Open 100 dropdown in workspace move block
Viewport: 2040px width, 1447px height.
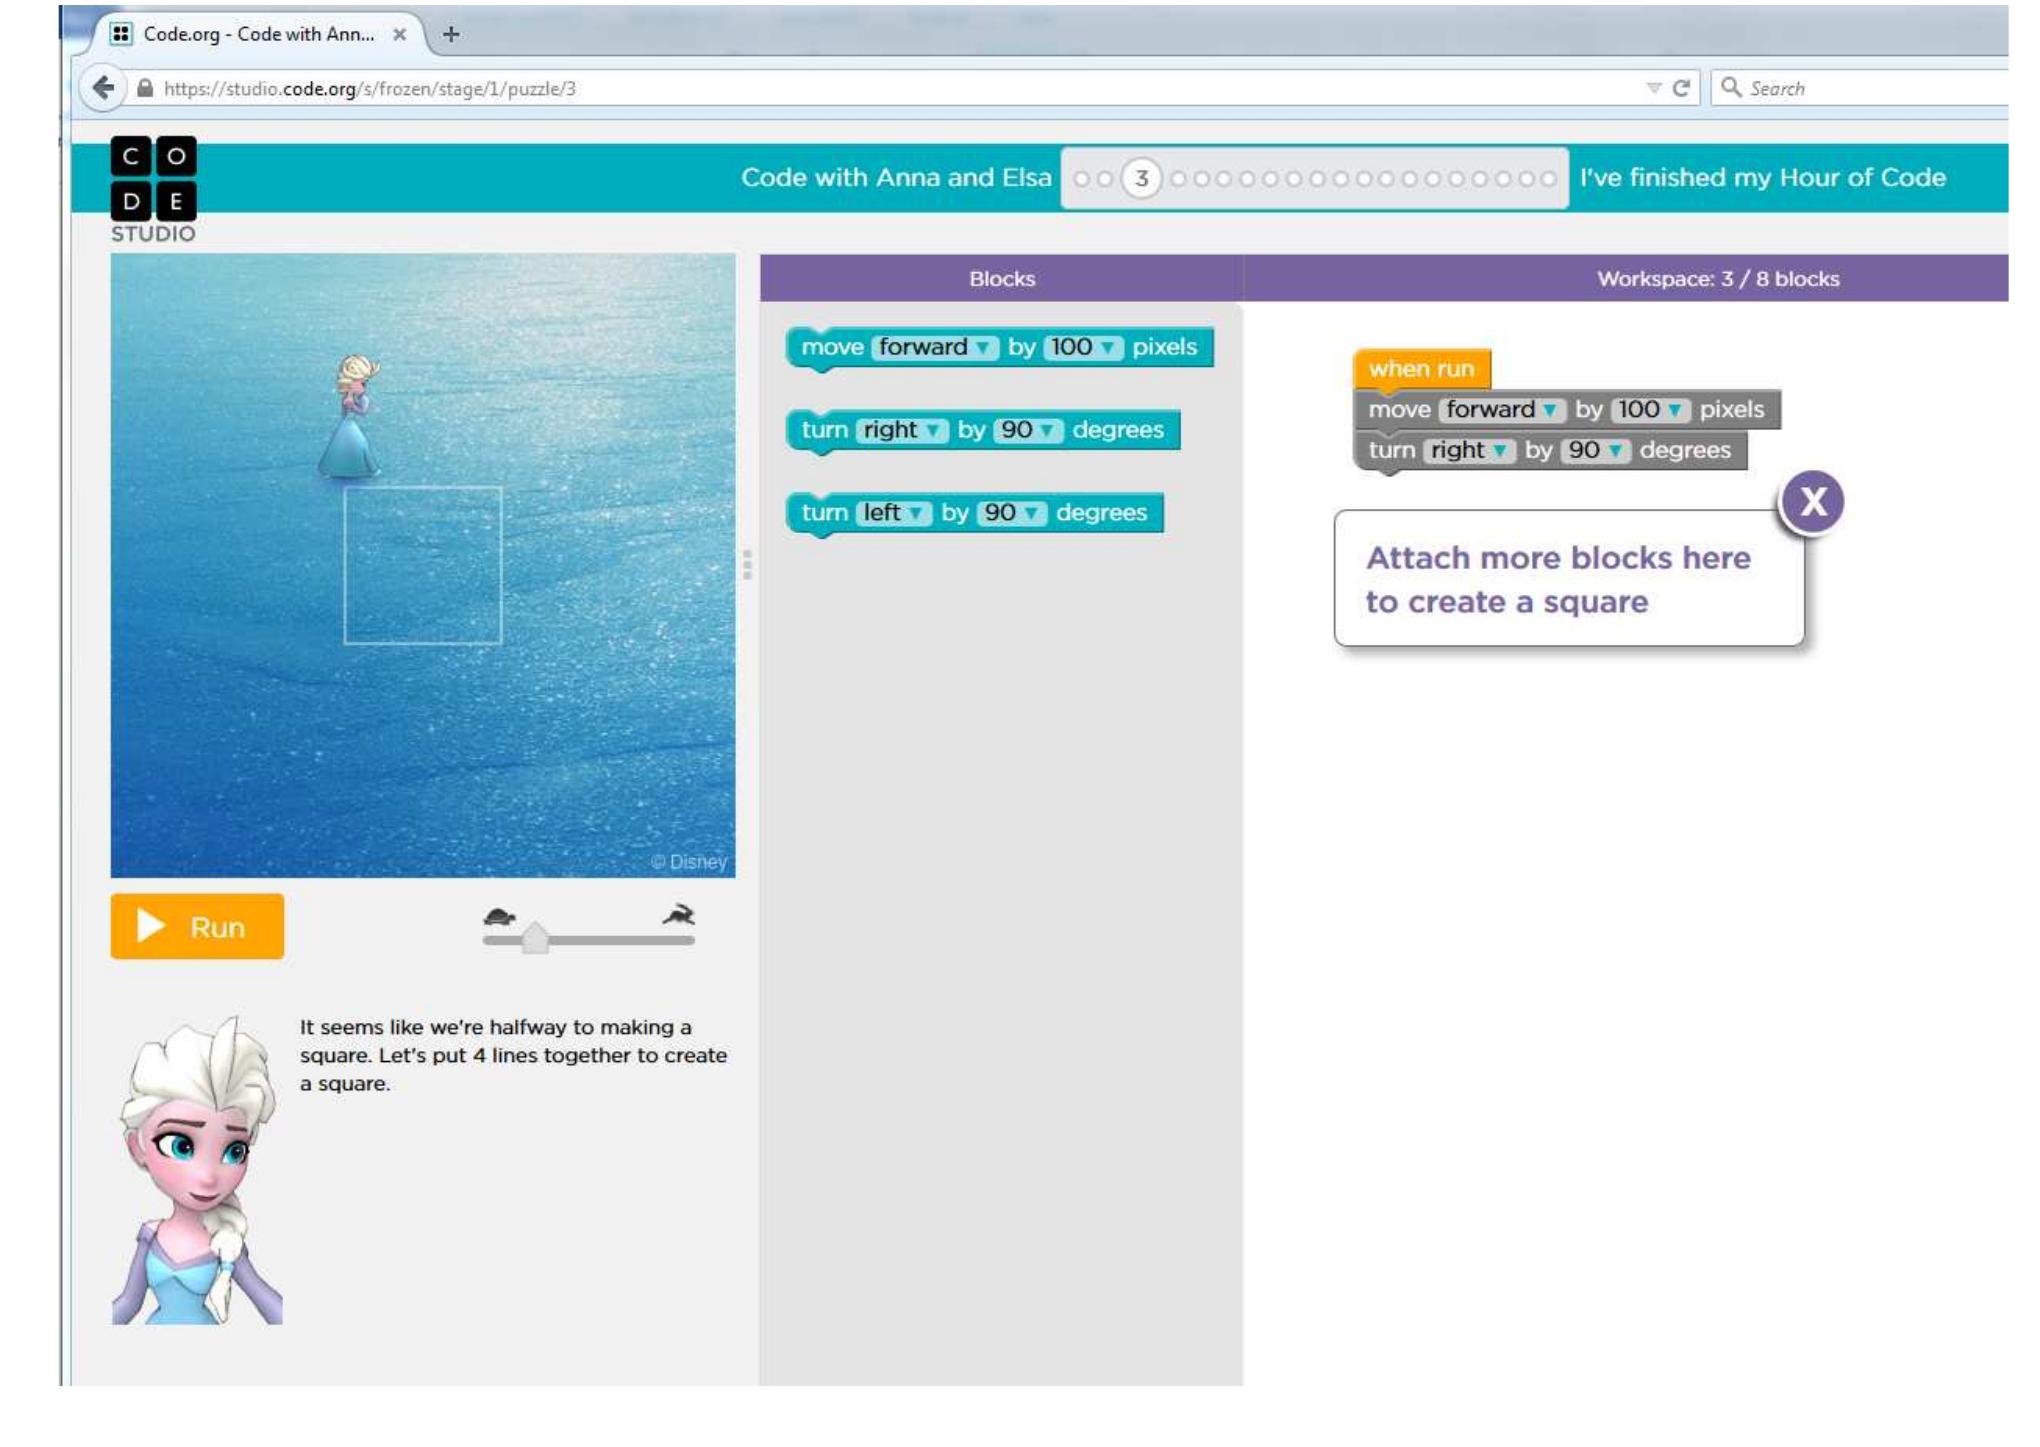click(x=1651, y=410)
